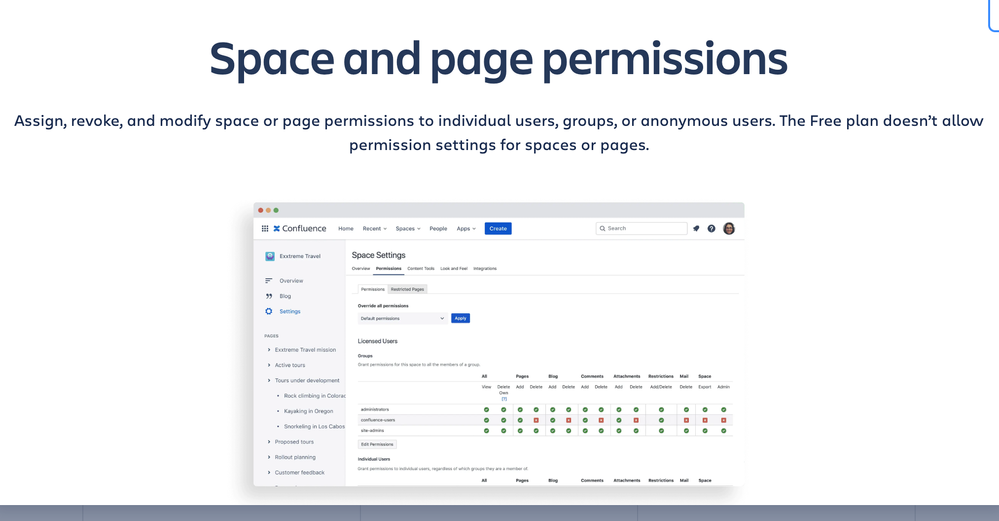999x521 pixels.
Task: Expand the Rollout planning page
Action: (x=269, y=457)
